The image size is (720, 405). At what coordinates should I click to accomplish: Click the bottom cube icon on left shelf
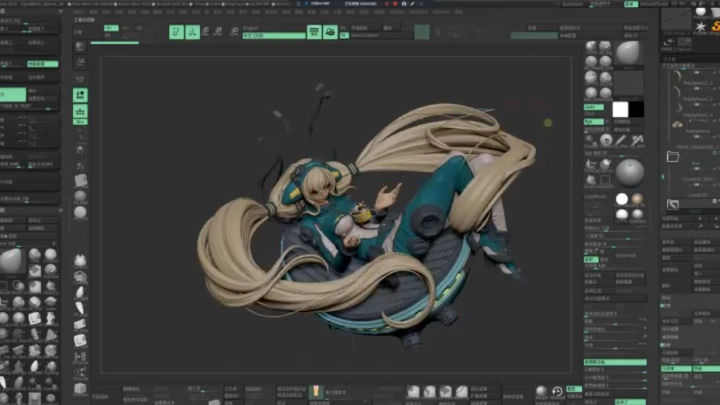point(80,388)
